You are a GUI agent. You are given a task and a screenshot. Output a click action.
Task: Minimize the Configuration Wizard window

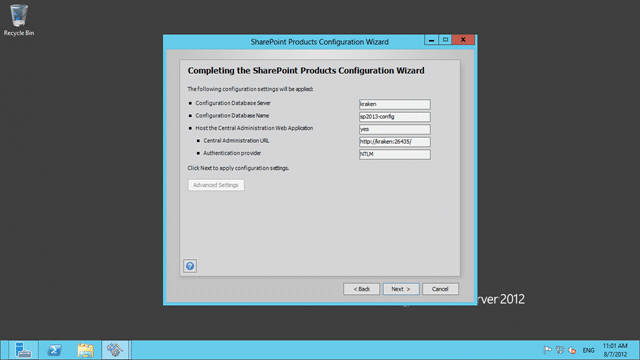pos(431,40)
